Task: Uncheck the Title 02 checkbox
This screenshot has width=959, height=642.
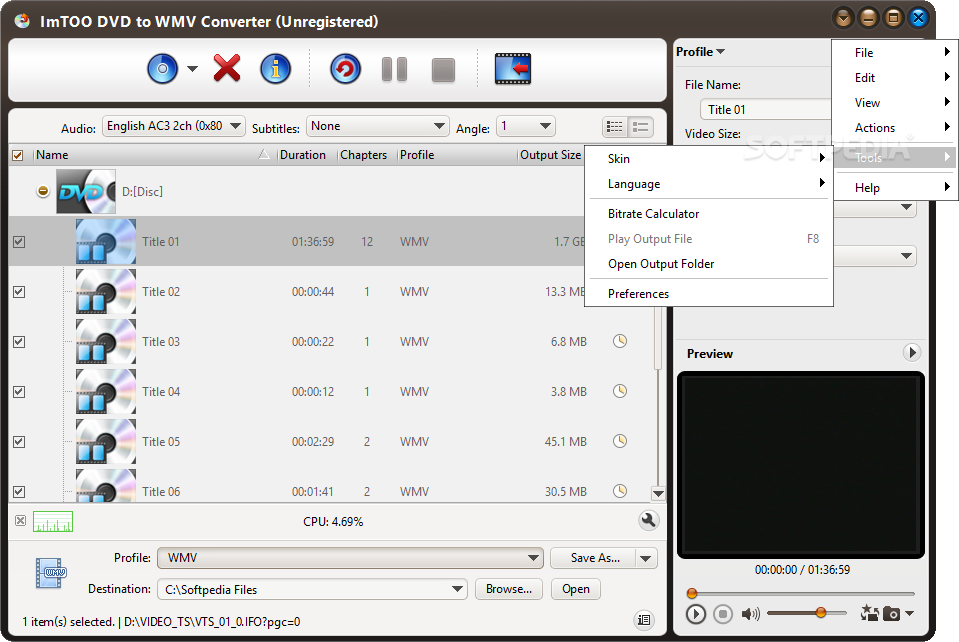Action: click(x=19, y=292)
